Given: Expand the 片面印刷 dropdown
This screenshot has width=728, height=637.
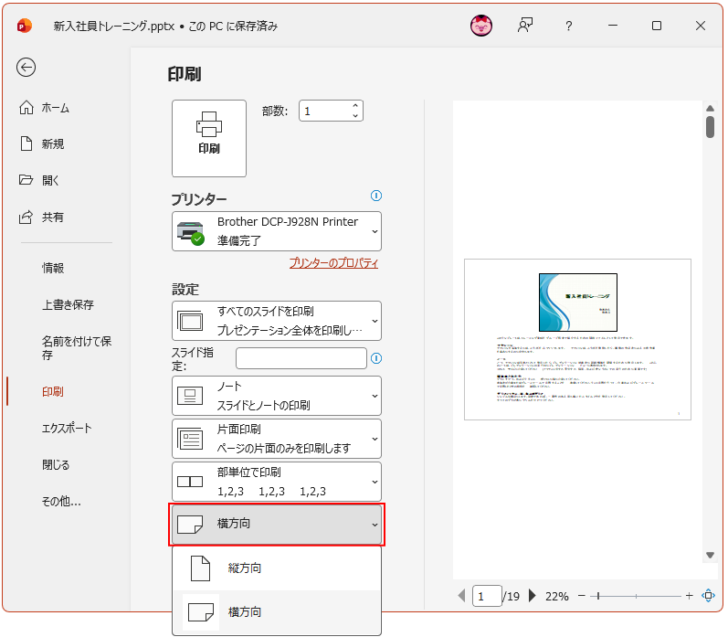Looking at the screenshot, I should 276,438.
